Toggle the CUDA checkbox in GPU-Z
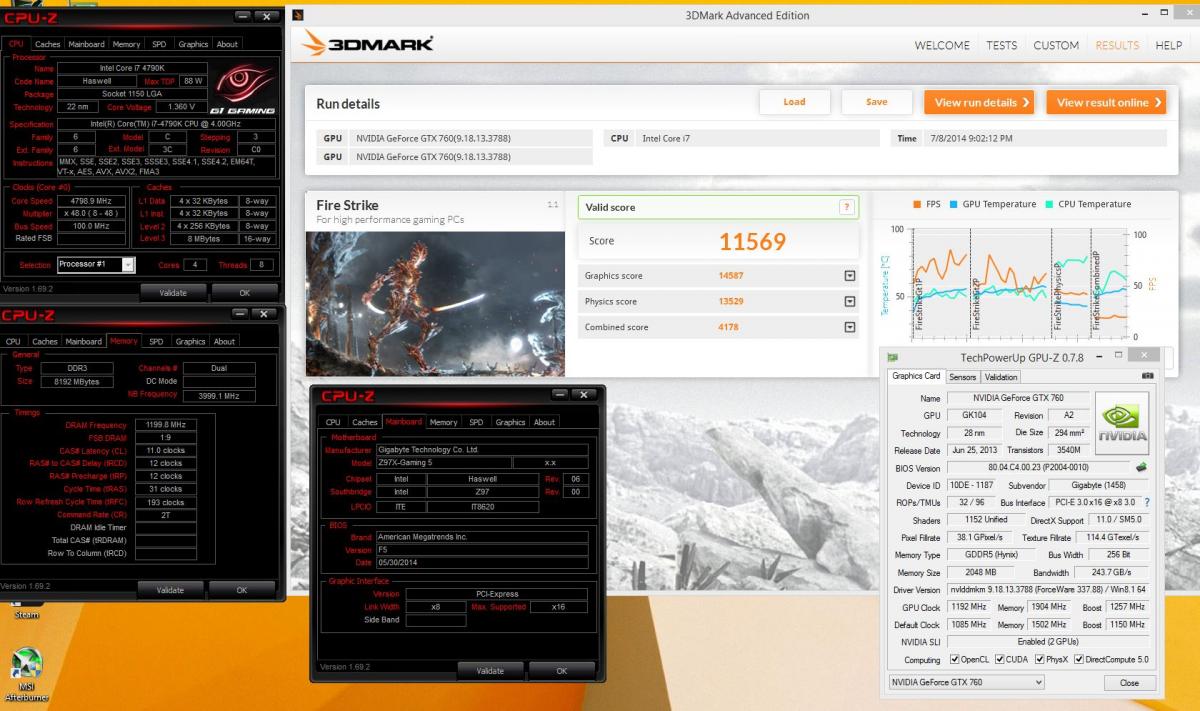Screen dimensions: 1200x711 tap(1000, 660)
